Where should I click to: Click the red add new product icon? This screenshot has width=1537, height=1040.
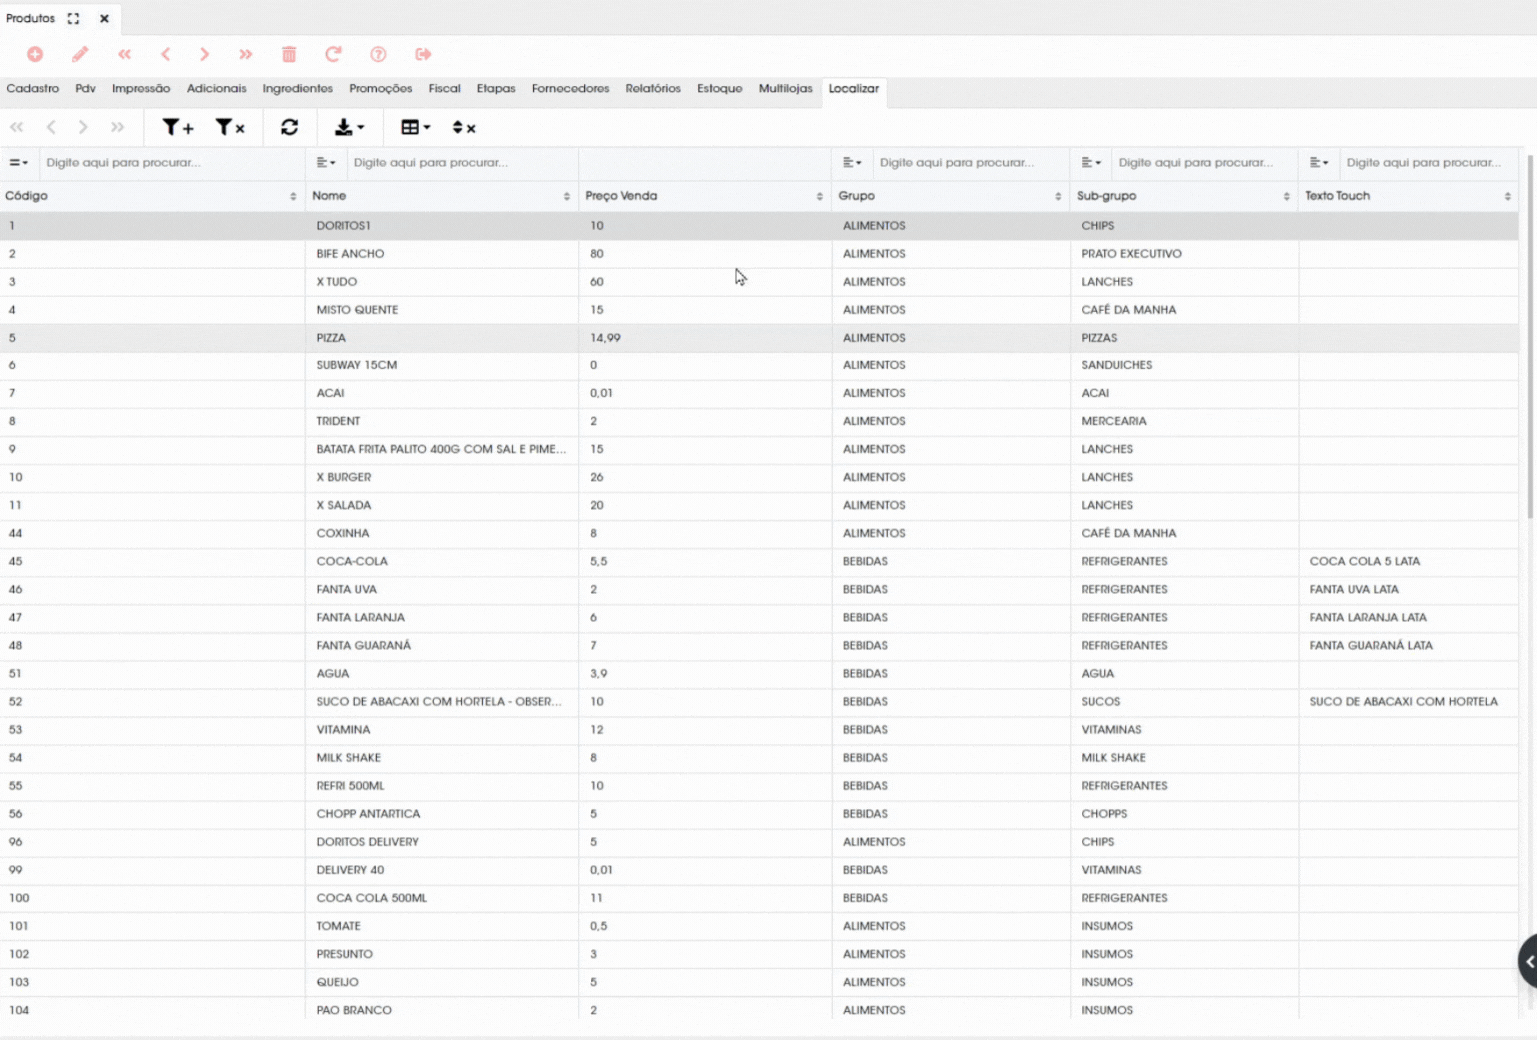coord(35,54)
